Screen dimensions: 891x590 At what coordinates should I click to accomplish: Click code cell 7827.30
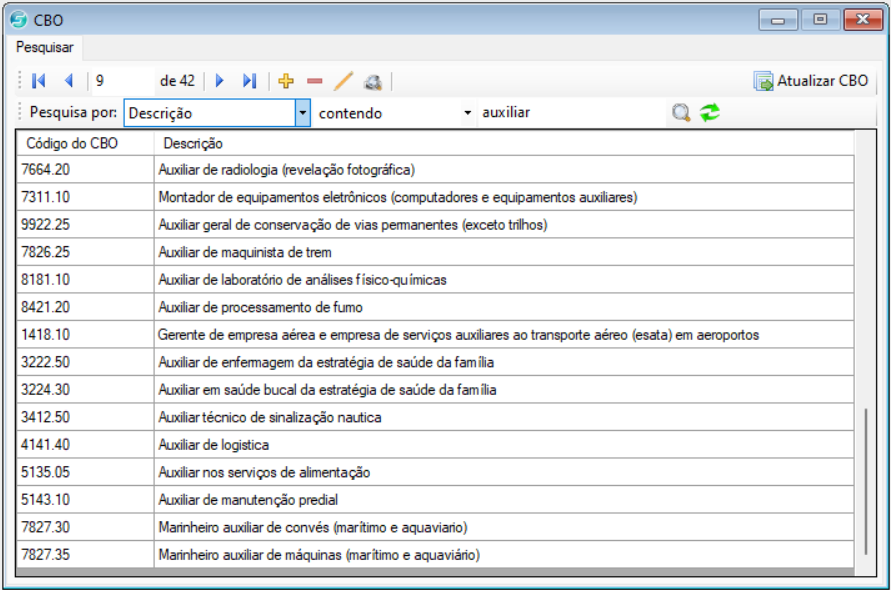pos(85,527)
